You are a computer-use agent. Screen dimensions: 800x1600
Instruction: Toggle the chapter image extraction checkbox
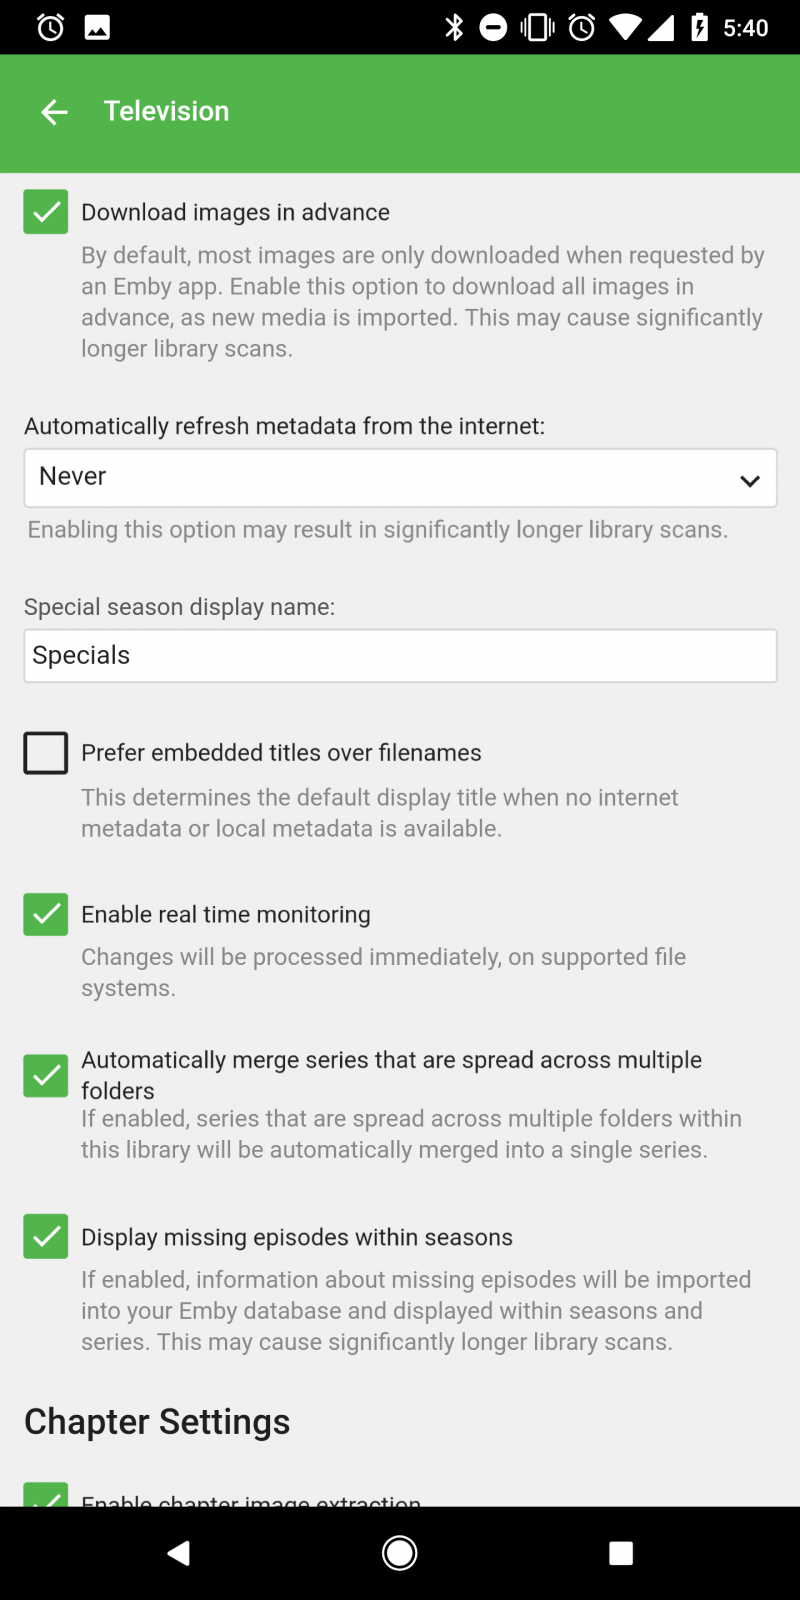pos(46,1495)
